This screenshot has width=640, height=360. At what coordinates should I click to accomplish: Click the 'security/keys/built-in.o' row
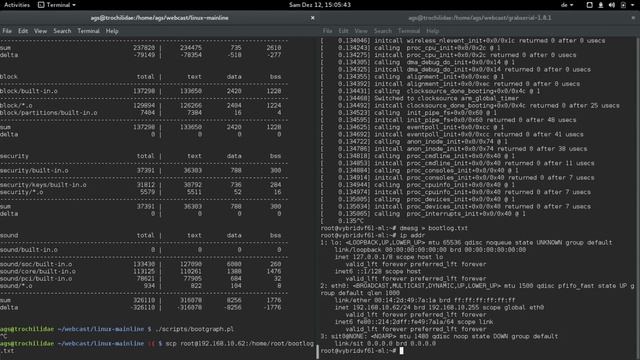coord(141,185)
